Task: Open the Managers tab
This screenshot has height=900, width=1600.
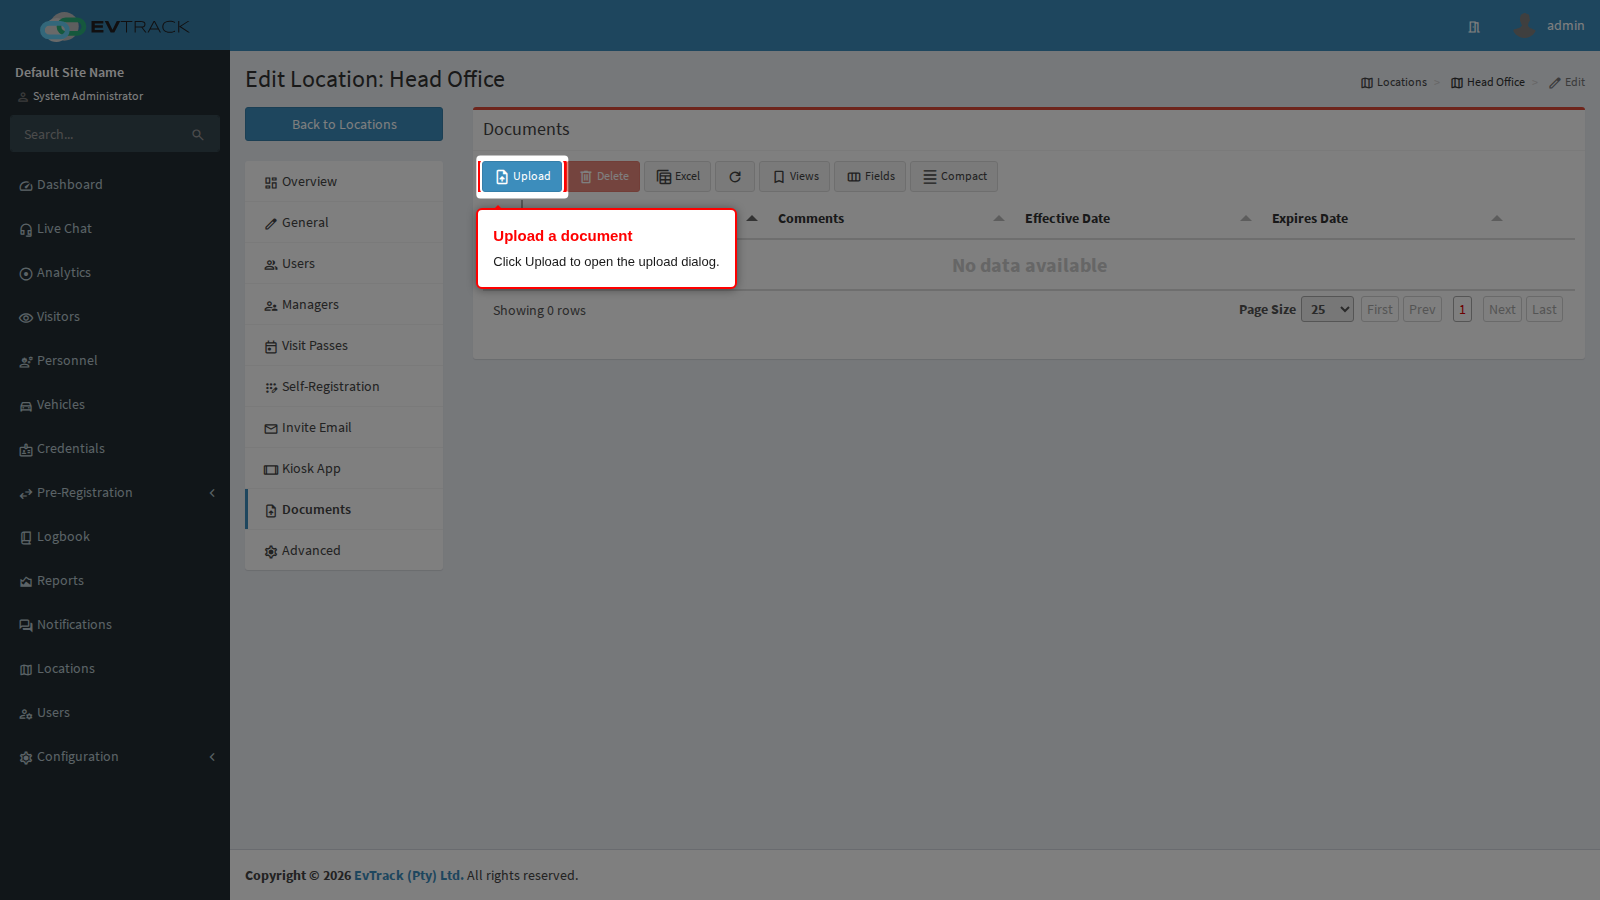Action: pyautogui.click(x=344, y=305)
